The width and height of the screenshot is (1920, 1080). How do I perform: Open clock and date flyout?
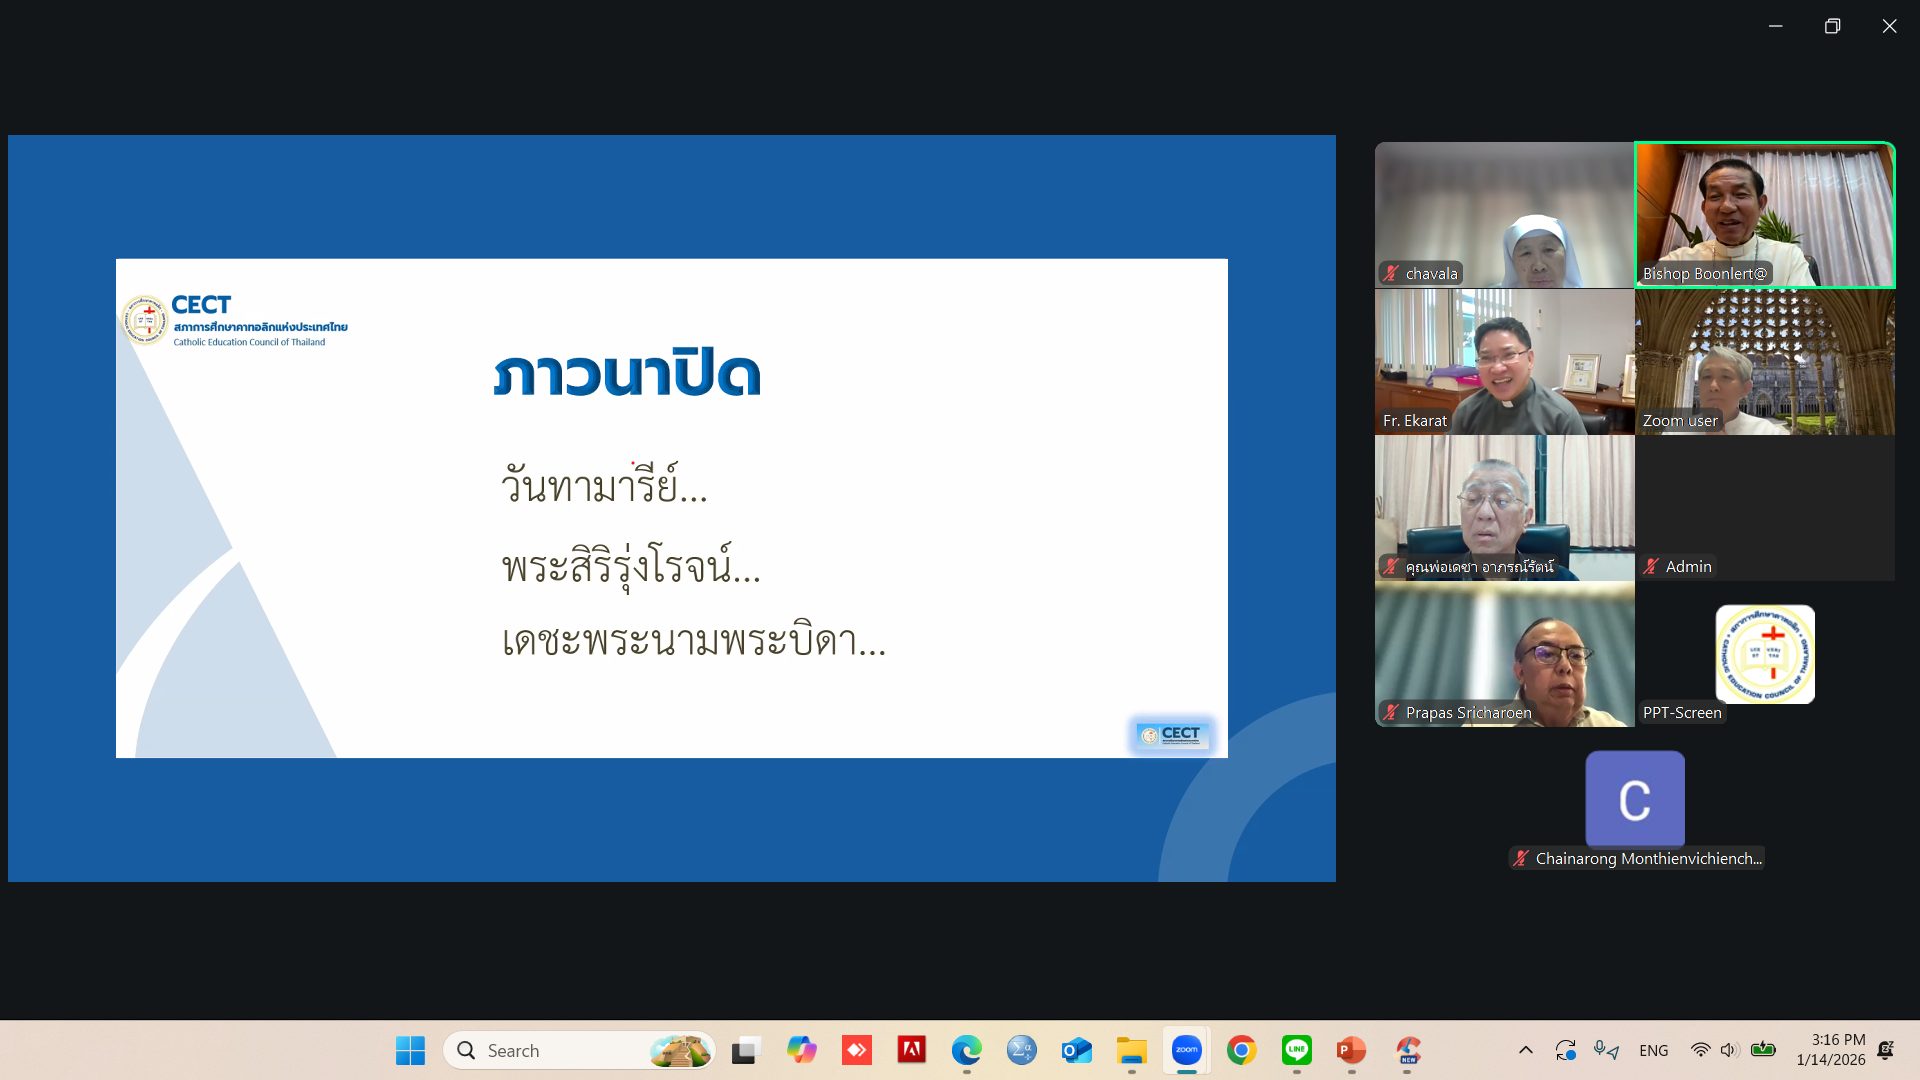[x=1830, y=1050]
